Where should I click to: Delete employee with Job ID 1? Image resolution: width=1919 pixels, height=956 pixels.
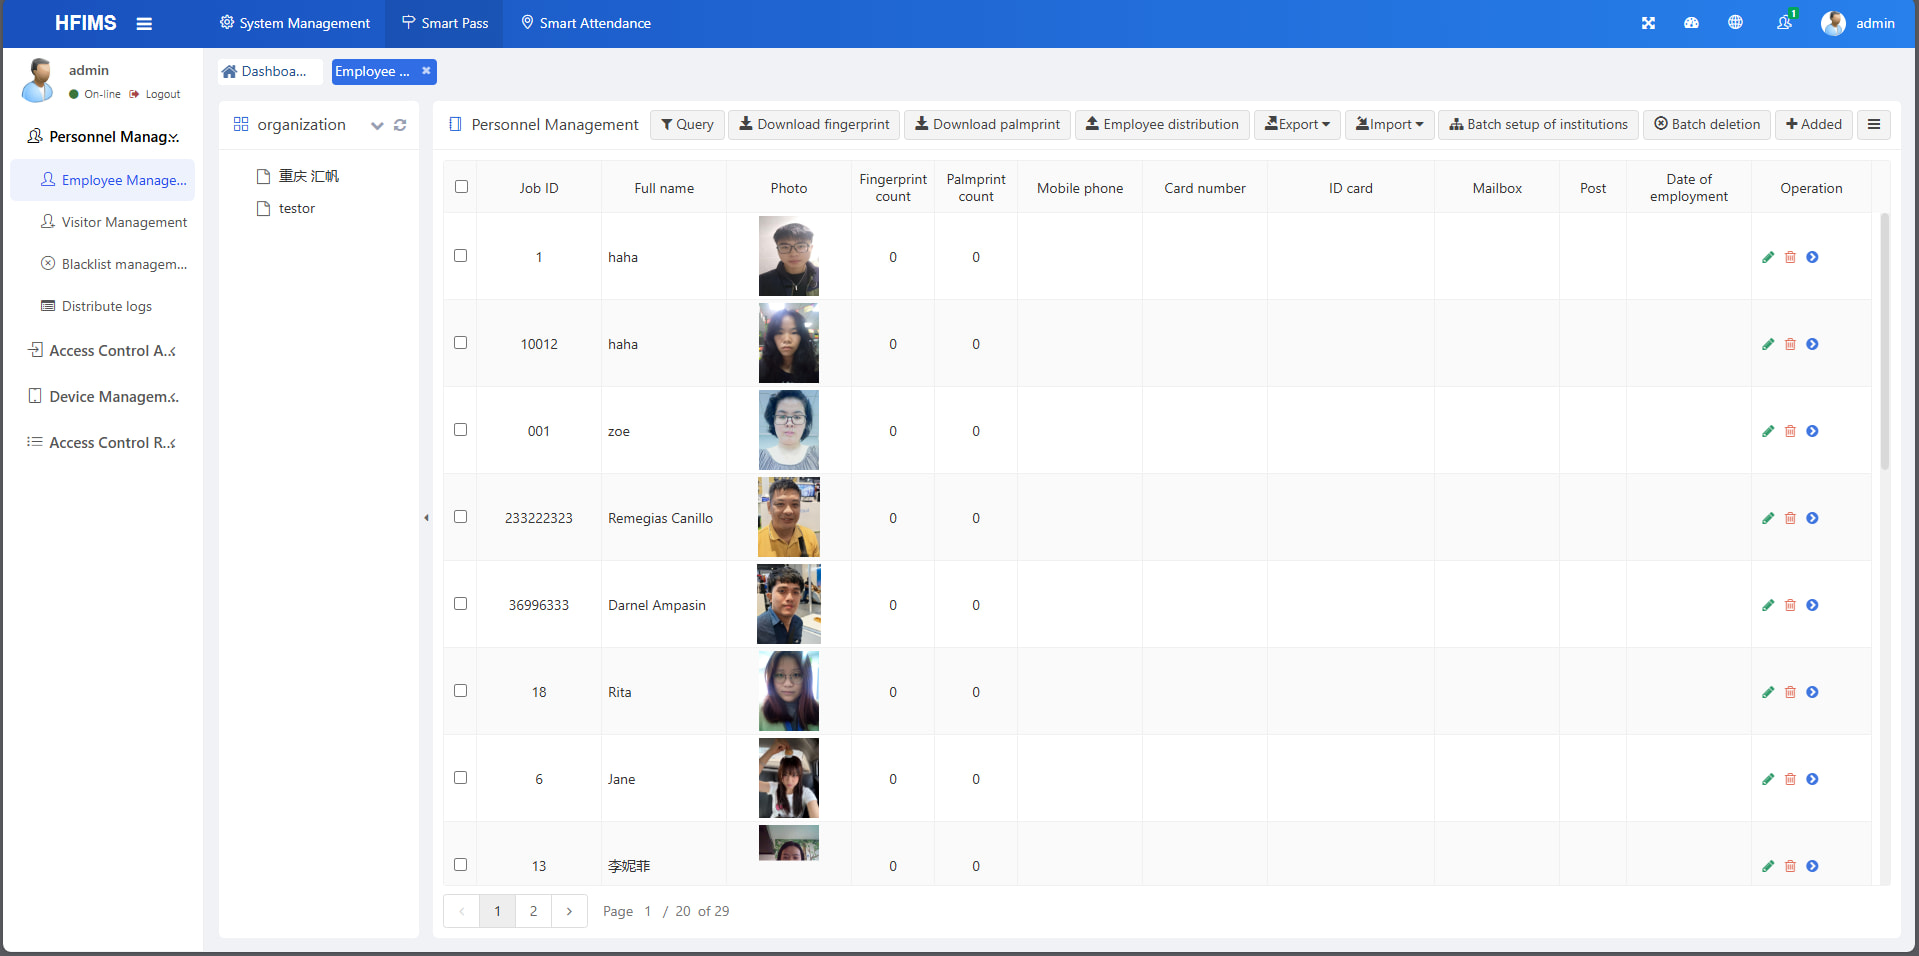click(1790, 257)
